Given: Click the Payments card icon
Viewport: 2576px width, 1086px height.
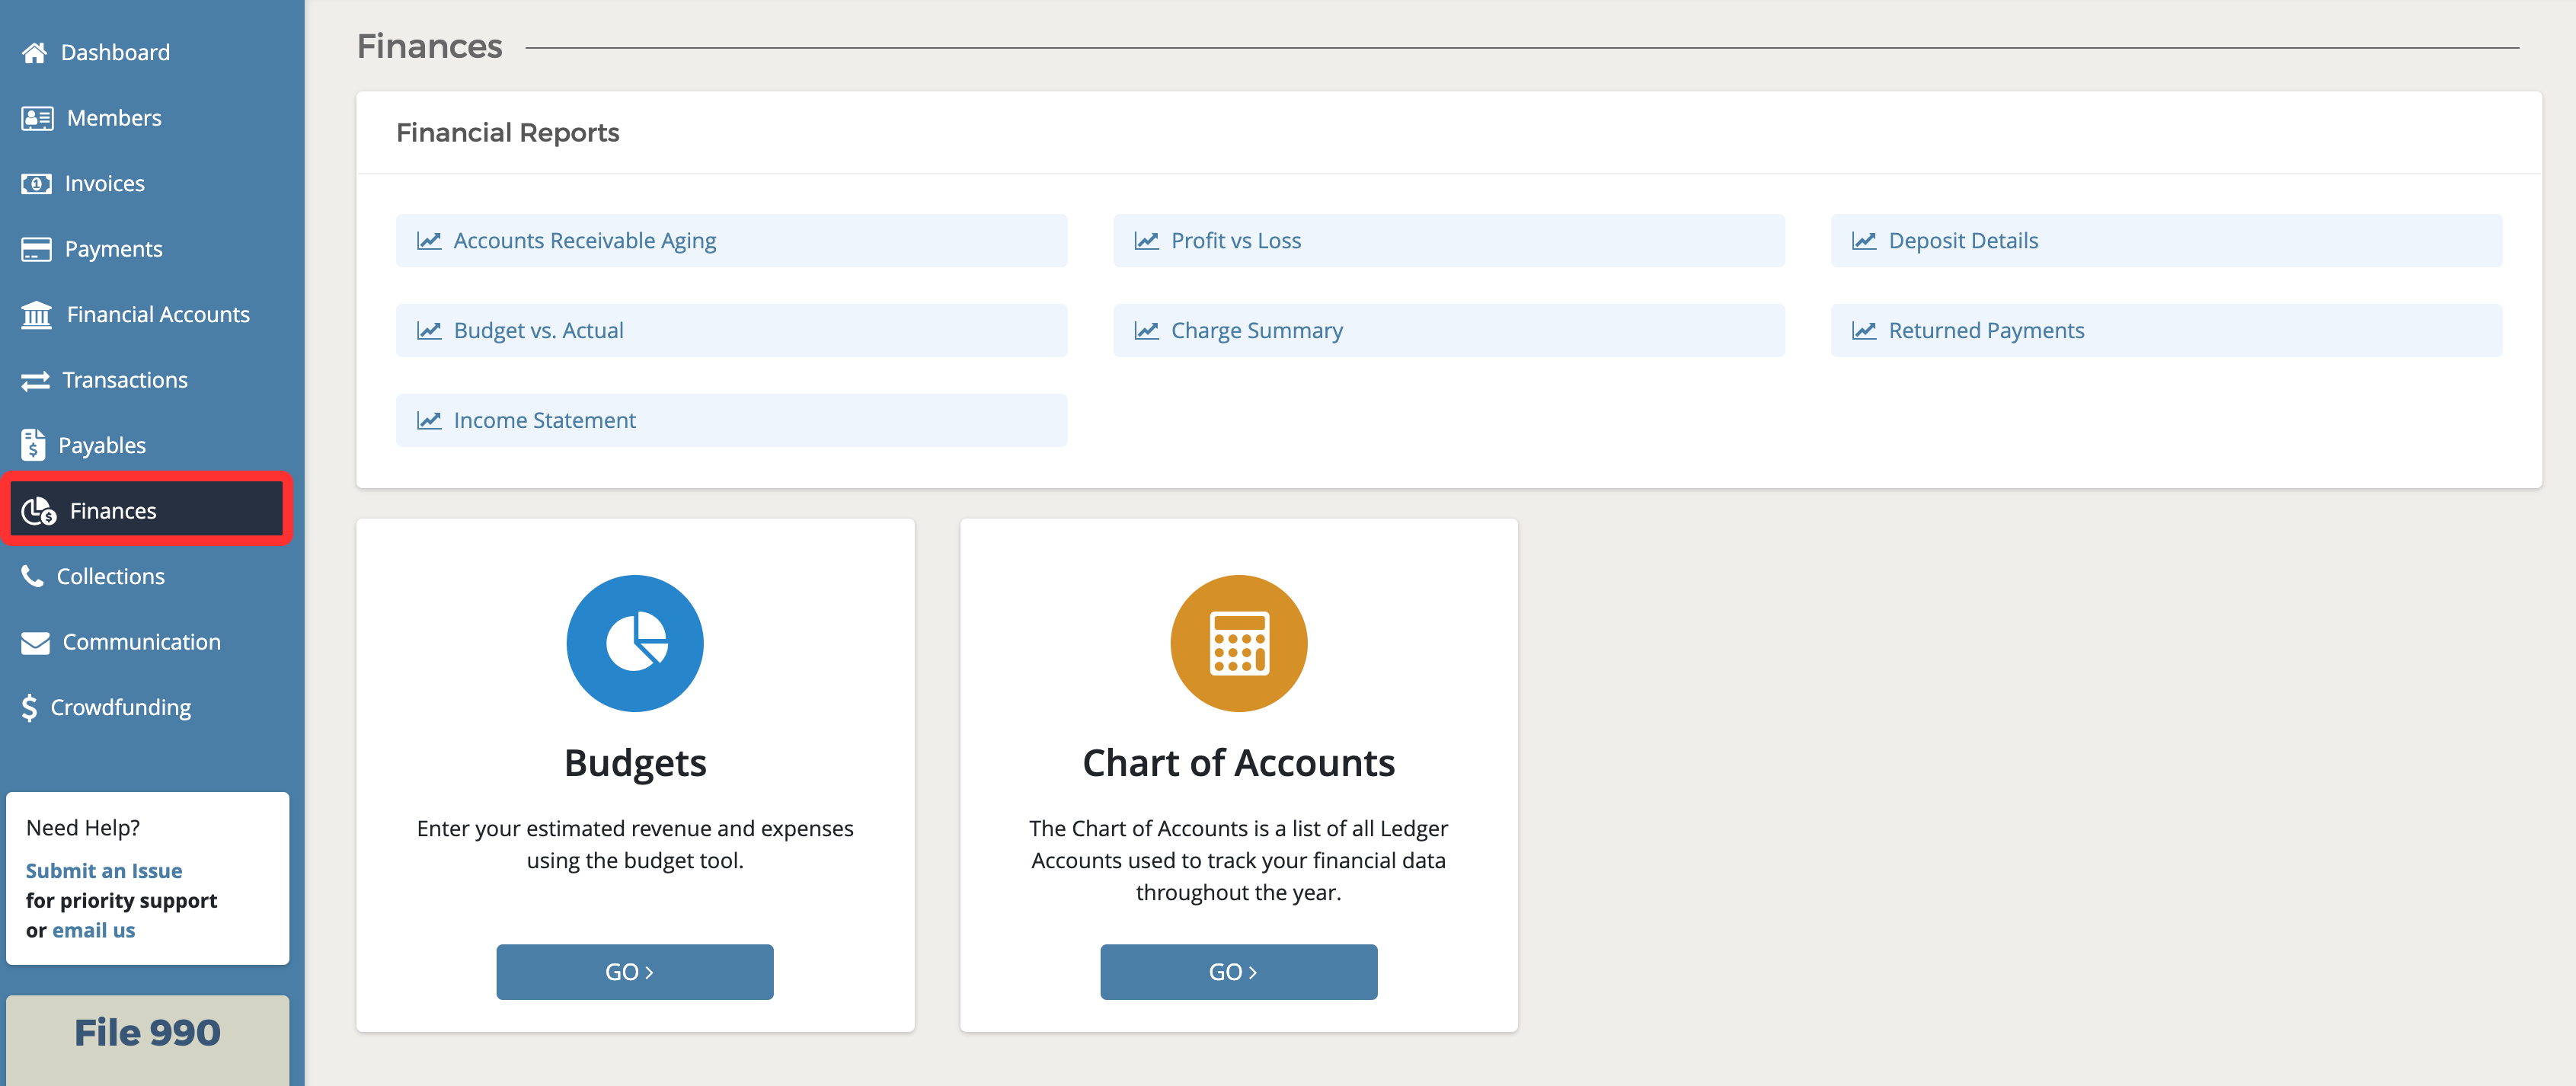Looking at the screenshot, I should (36, 248).
